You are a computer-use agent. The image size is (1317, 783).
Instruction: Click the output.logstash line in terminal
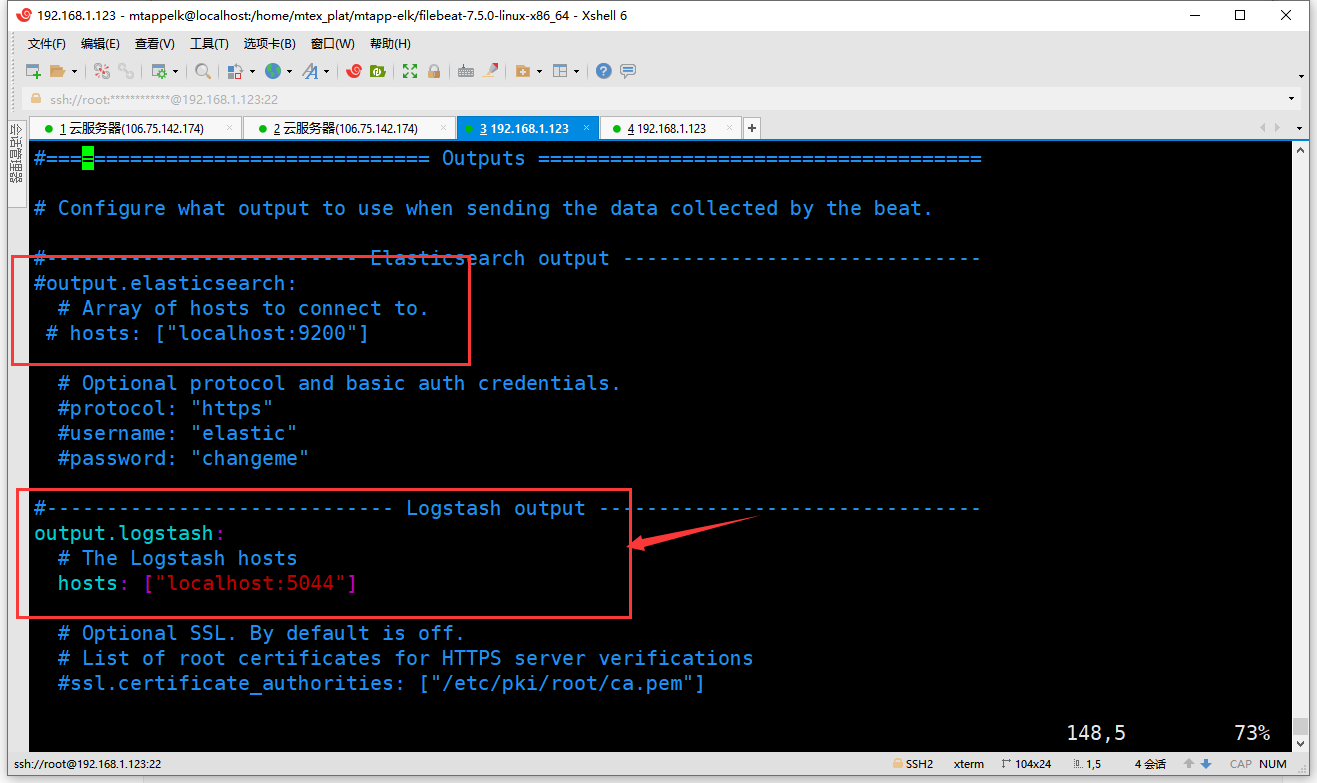click(130, 534)
